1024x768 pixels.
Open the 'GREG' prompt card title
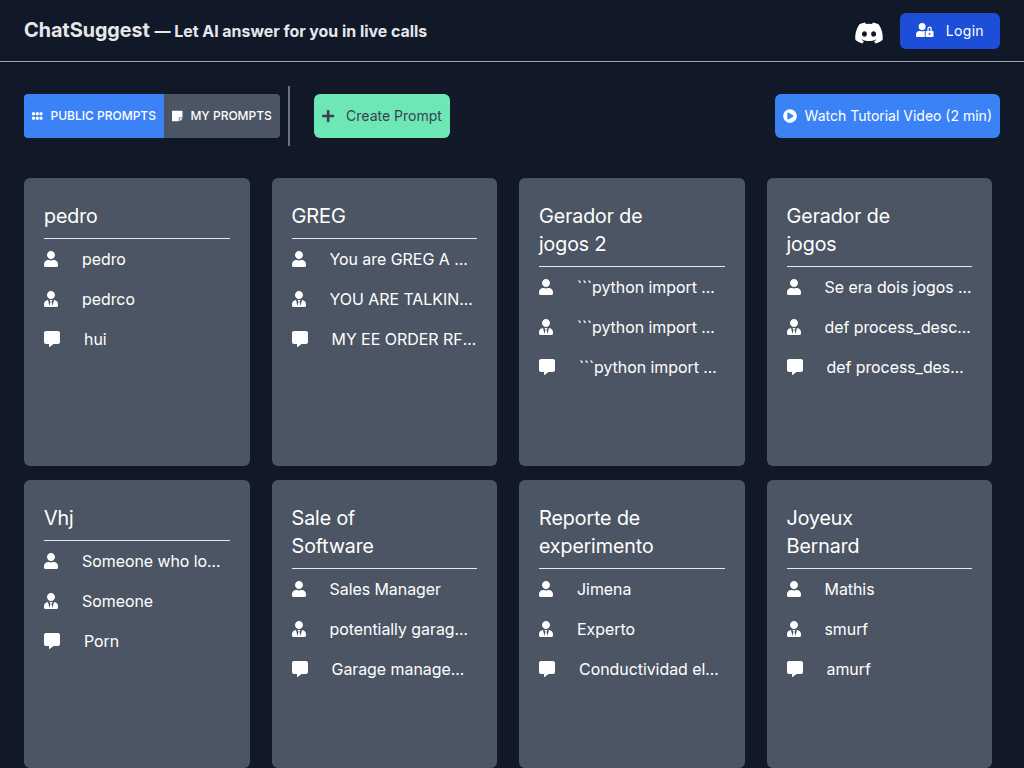tap(319, 216)
